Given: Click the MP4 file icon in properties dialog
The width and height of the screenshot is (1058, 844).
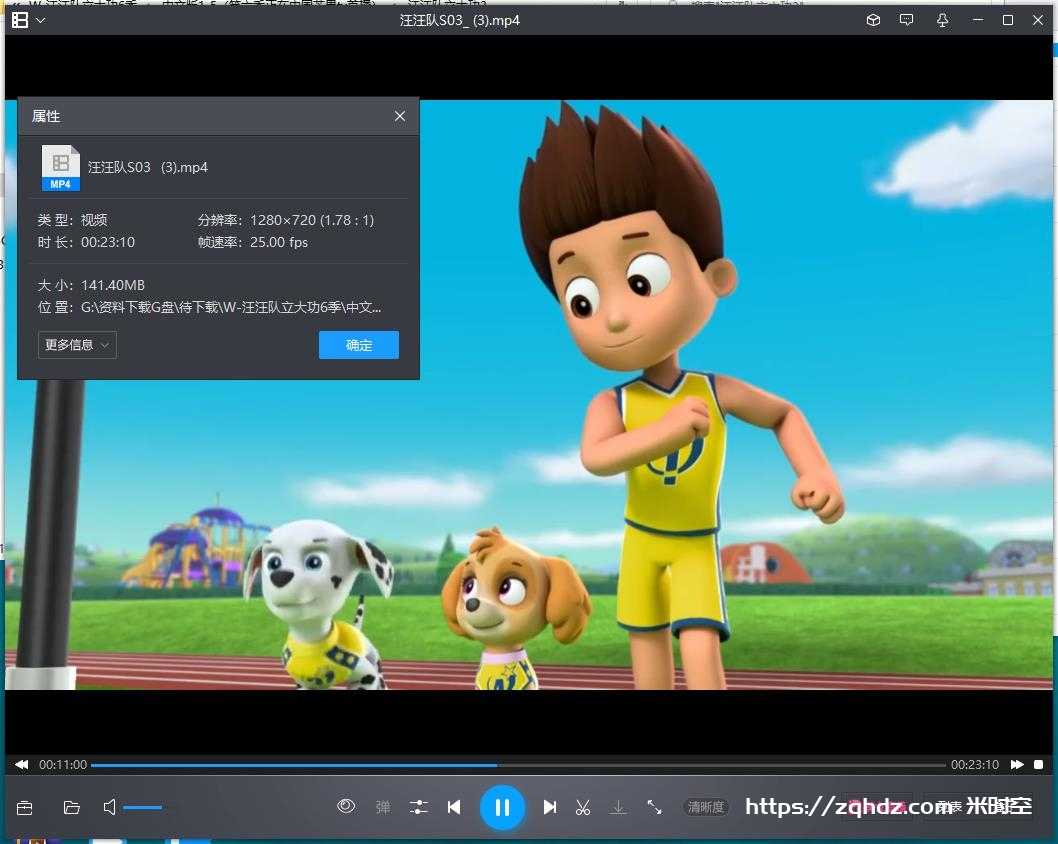Looking at the screenshot, I should 61,168.
